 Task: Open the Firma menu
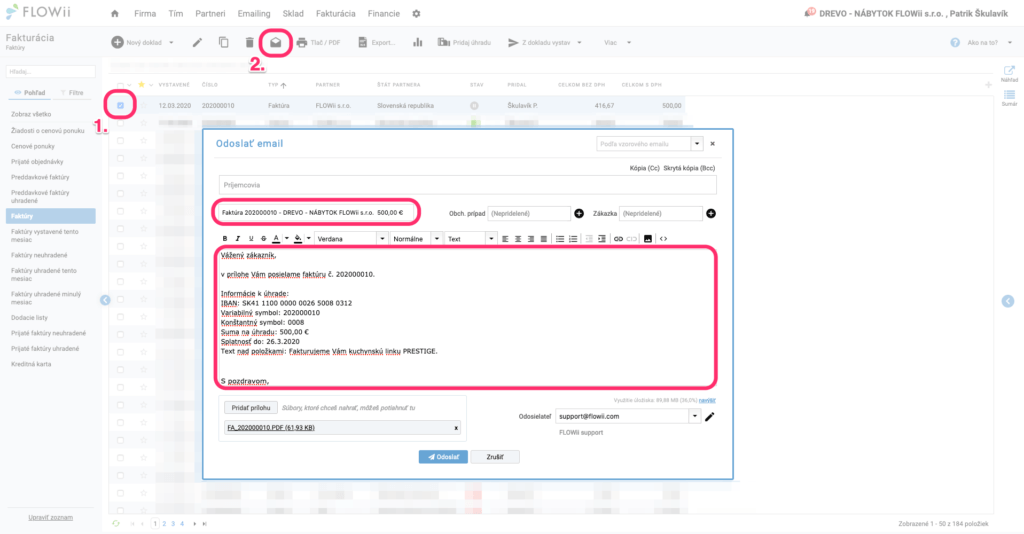145,14
